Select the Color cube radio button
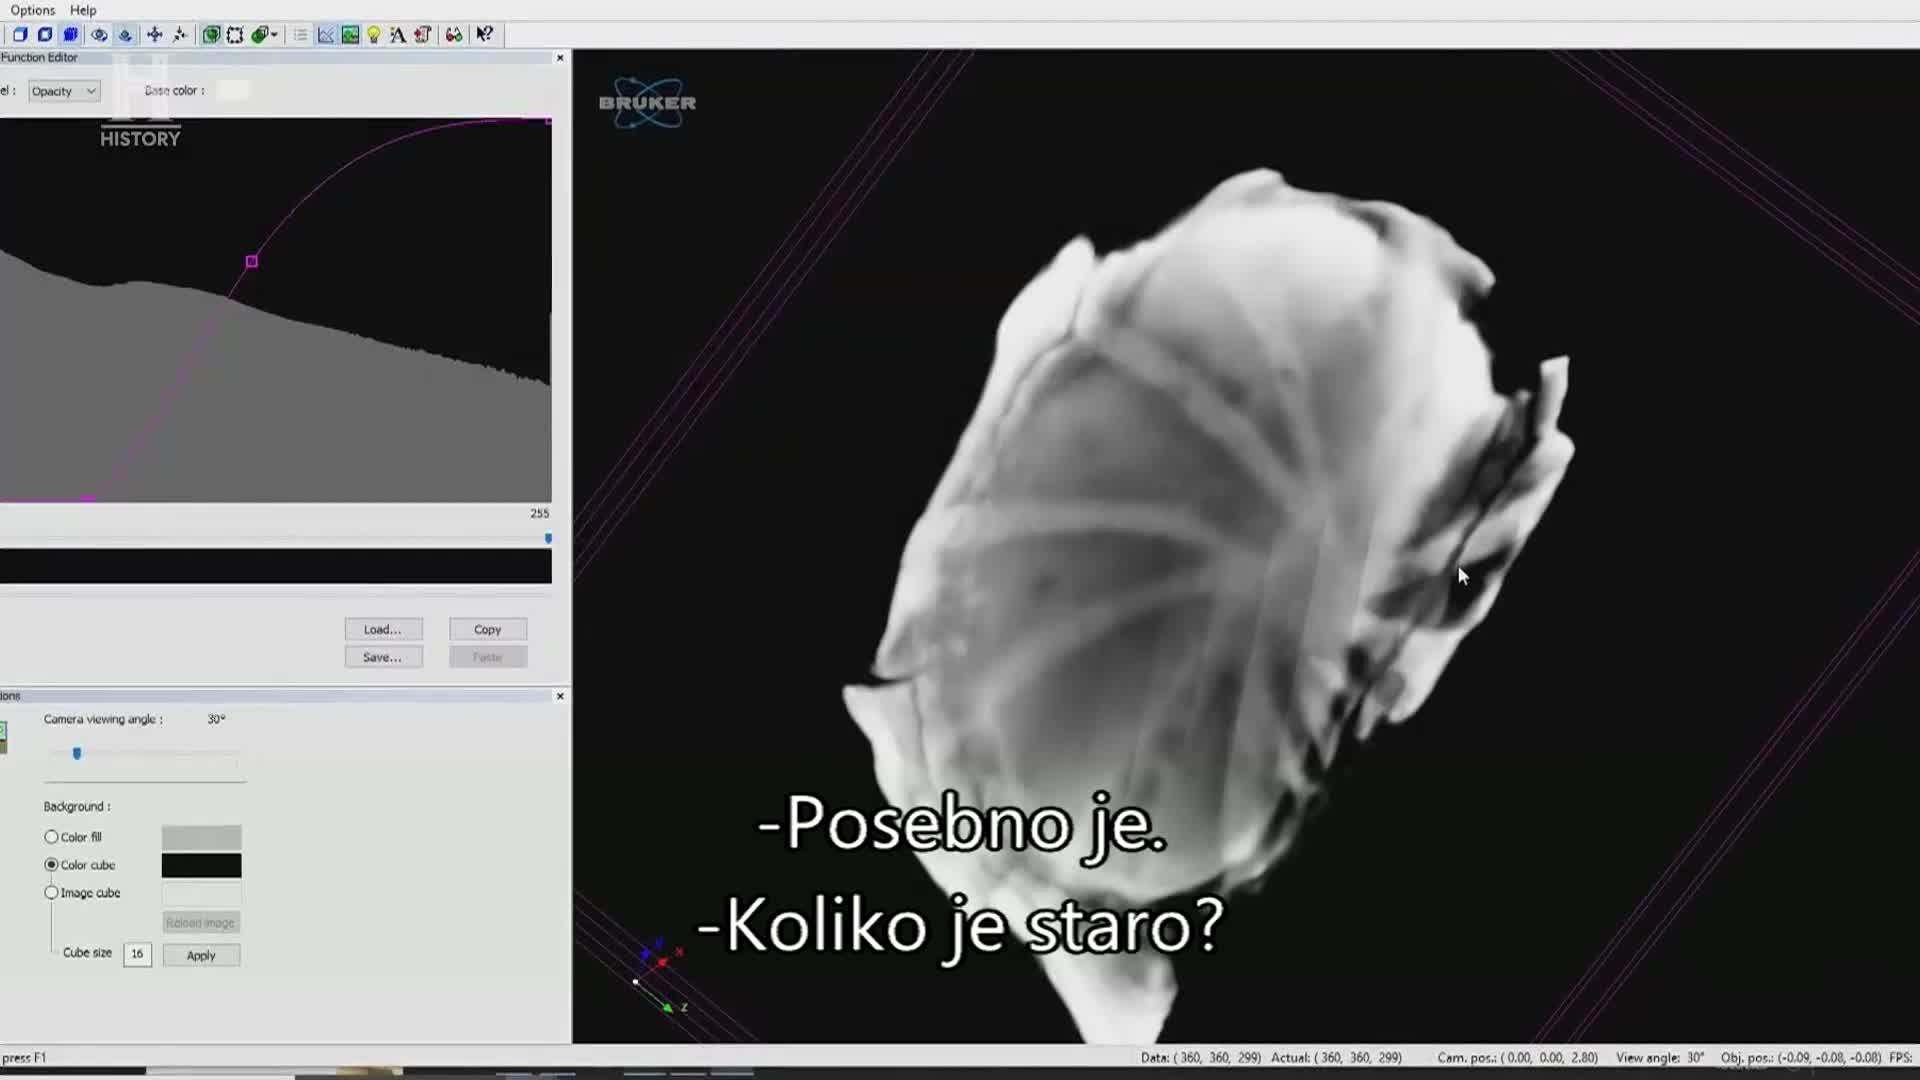The image size is (1920, 1080). 51,865
